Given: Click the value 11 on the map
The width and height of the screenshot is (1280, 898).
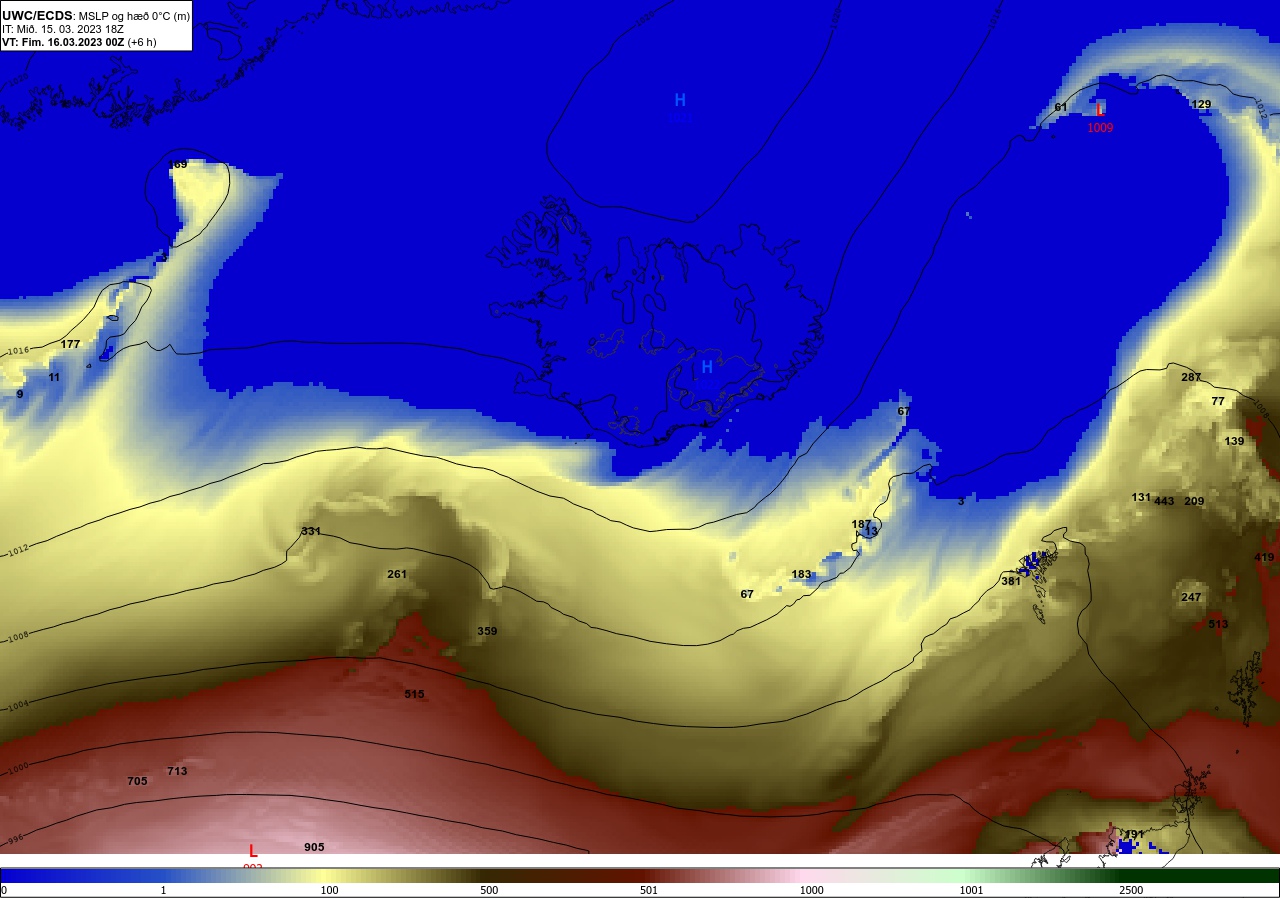Looking at the screenshot, I should [54, 377].
